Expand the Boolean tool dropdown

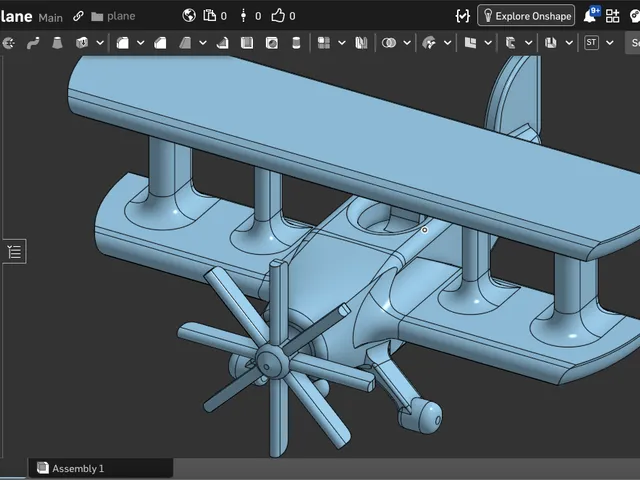407,43
